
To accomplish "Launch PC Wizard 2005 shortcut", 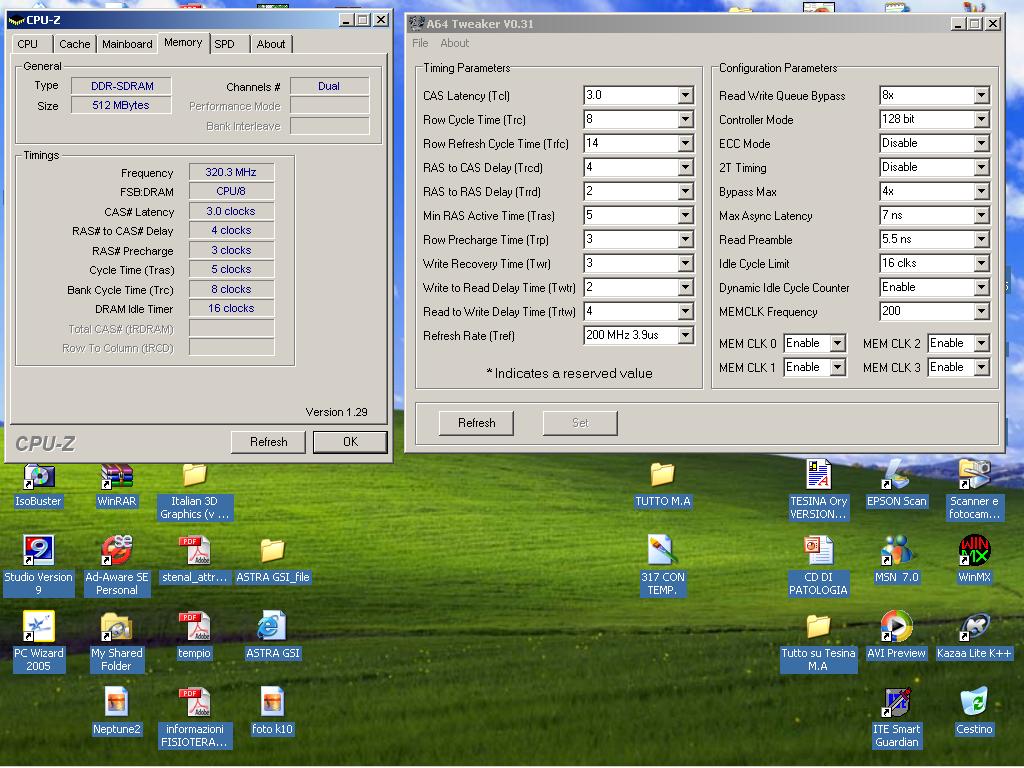I will (39, 641).
